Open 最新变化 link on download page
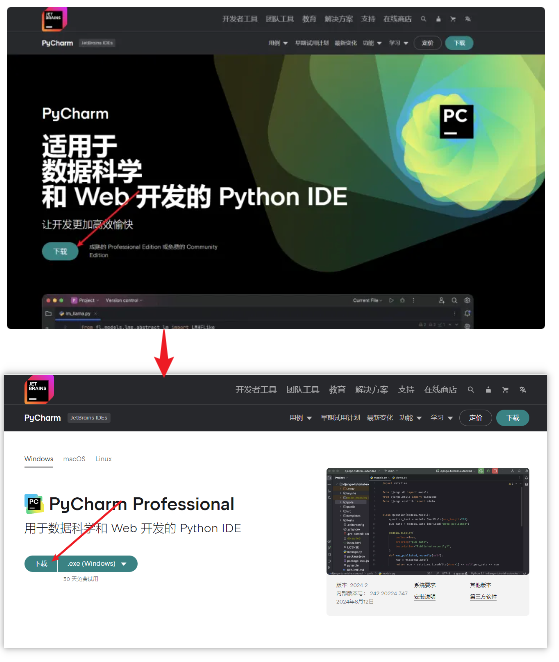Image resolution: width=559 pixels, height=662 pixels. pos(380,418)
